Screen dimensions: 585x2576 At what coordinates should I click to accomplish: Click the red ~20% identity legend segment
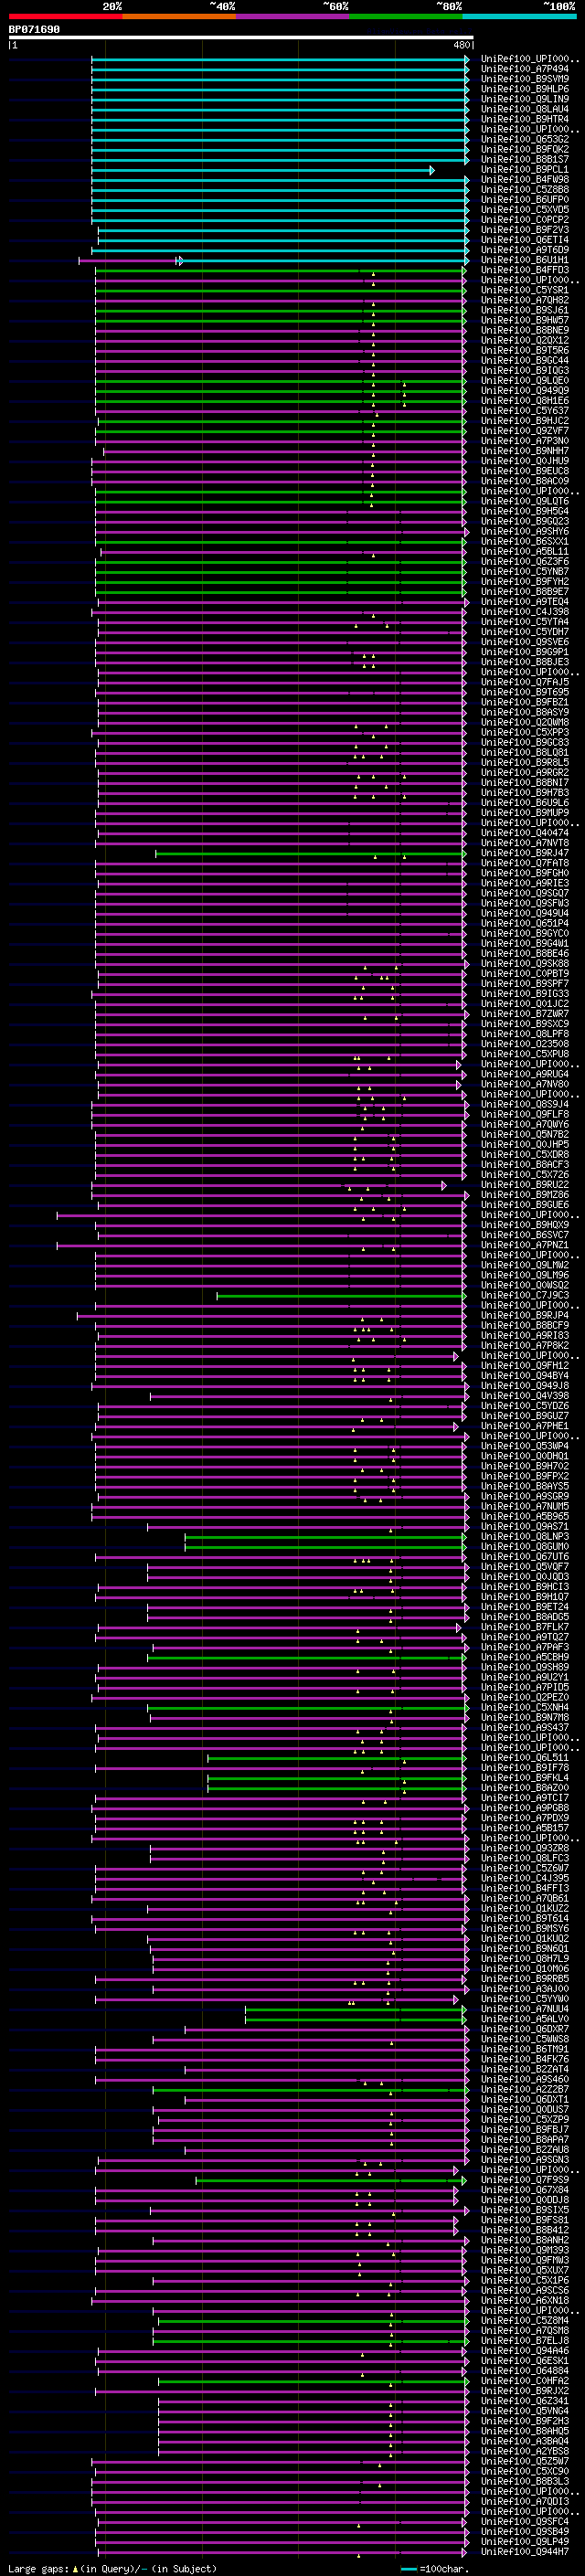pos(66,16)
